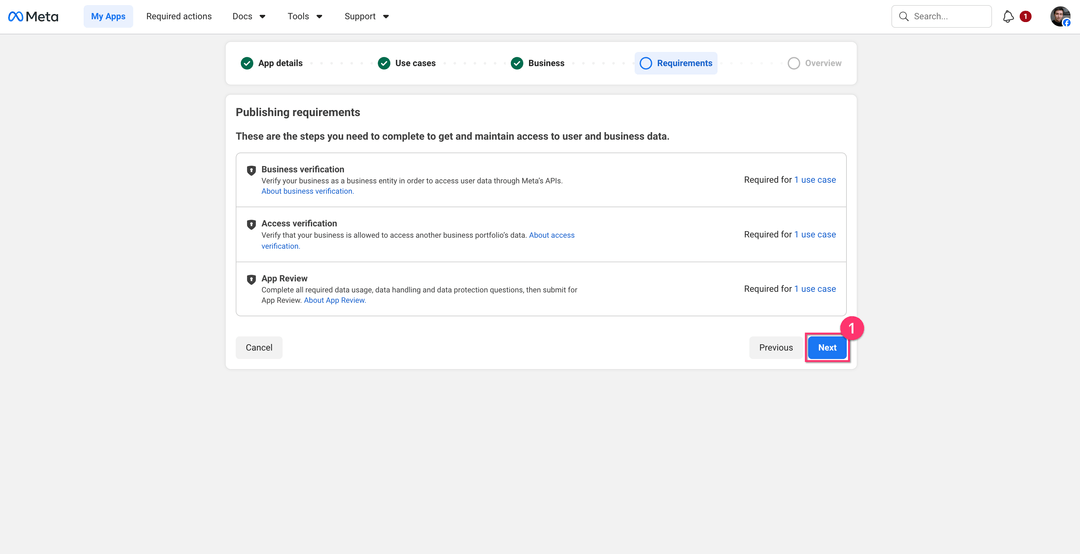This screenshot has height=554, width=1080.
Task: Open the My Apps tab
Action: coord(108,17)
